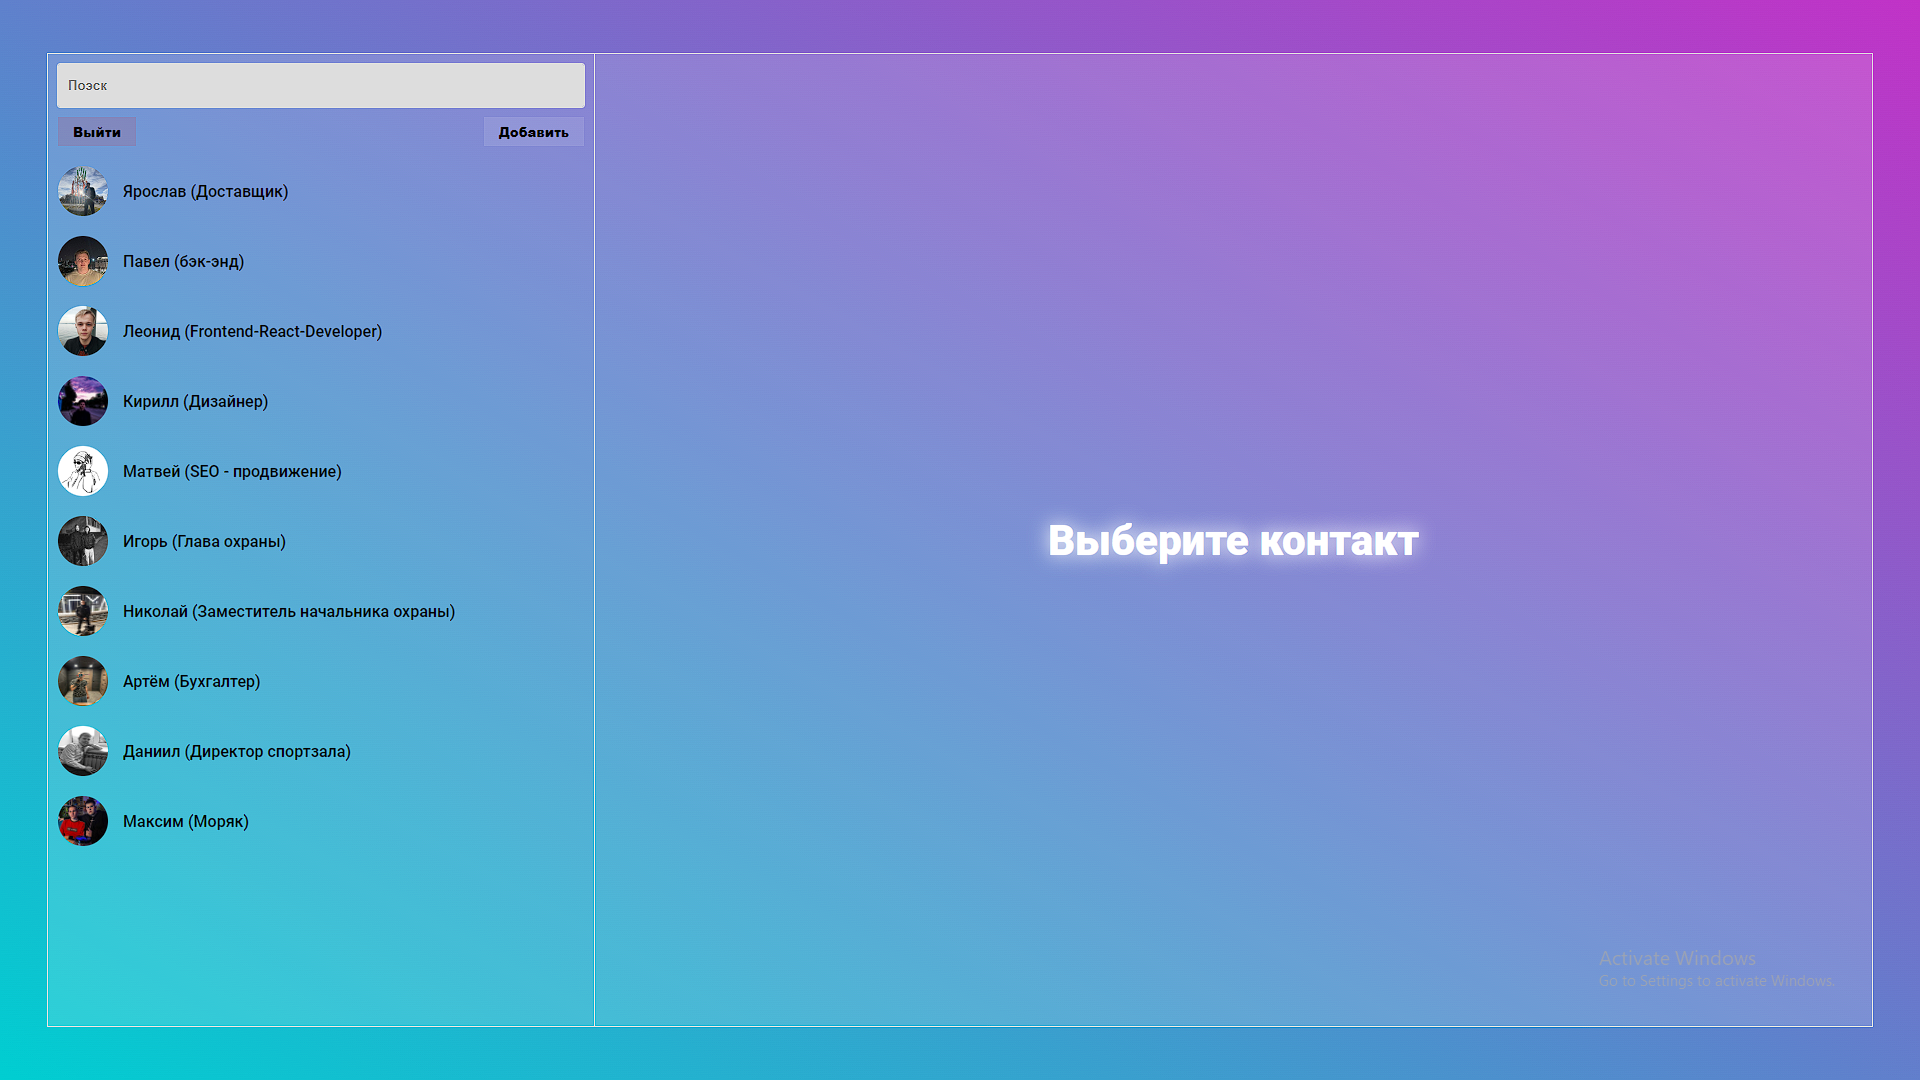Image resolution: width=1920 pixels, height=1080 pixels.
Task: Select contact name Павел (бэк-энд)
Action: point(184,261)
